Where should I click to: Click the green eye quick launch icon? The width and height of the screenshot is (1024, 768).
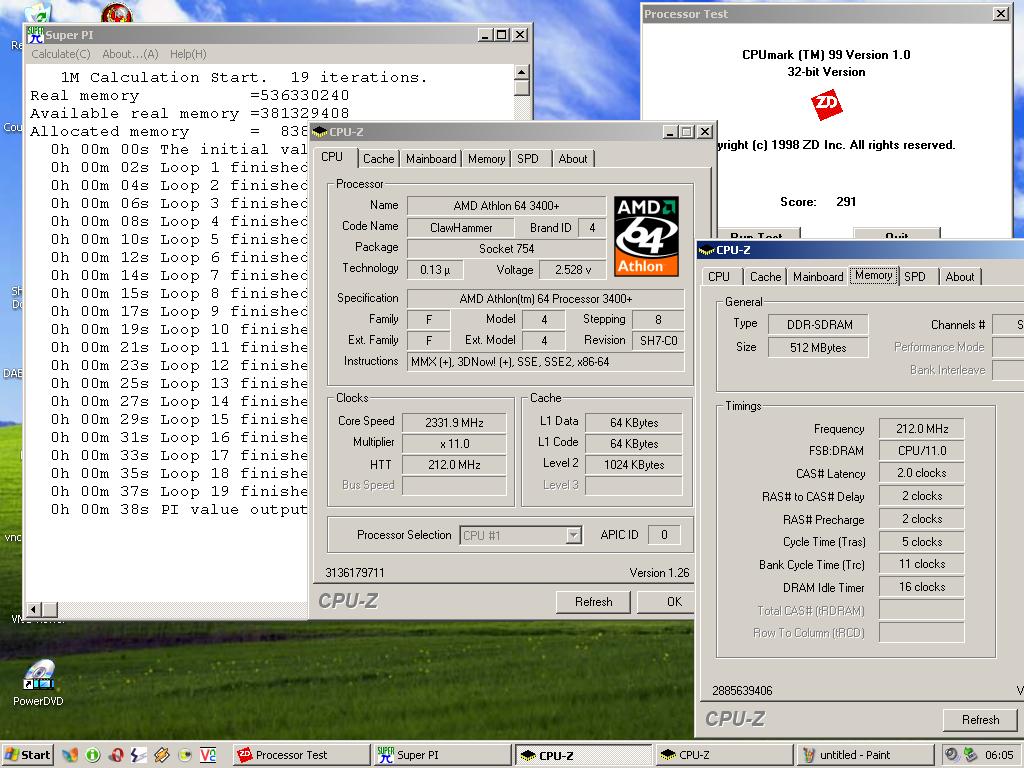click(185, 755)
